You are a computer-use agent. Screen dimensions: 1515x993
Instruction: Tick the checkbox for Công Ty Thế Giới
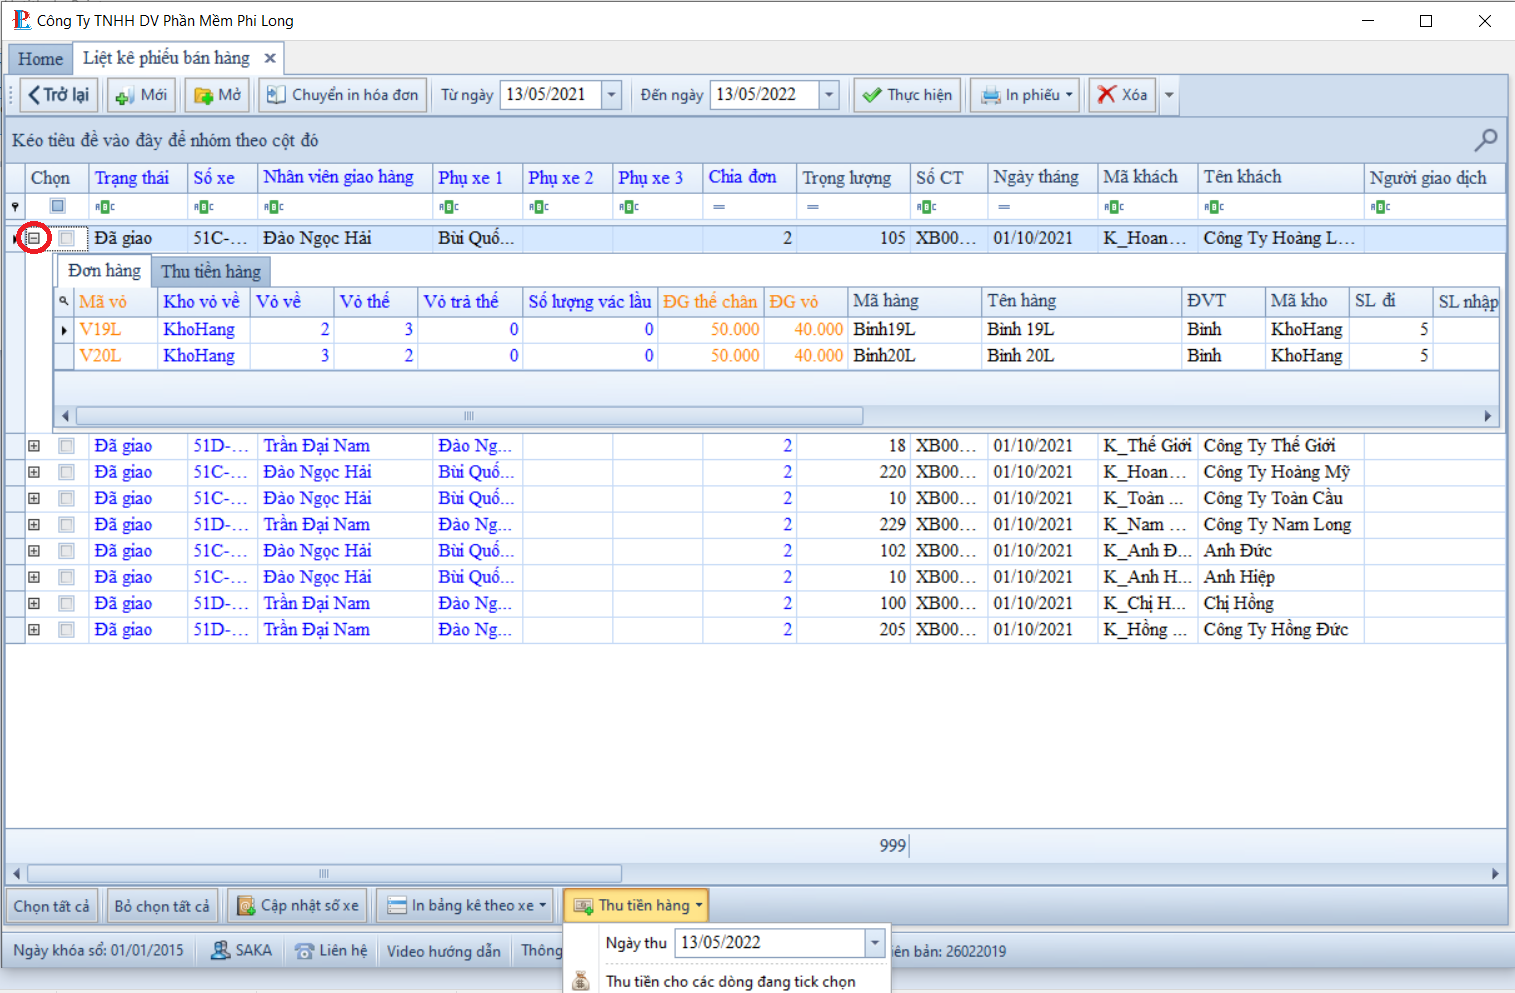67,446
